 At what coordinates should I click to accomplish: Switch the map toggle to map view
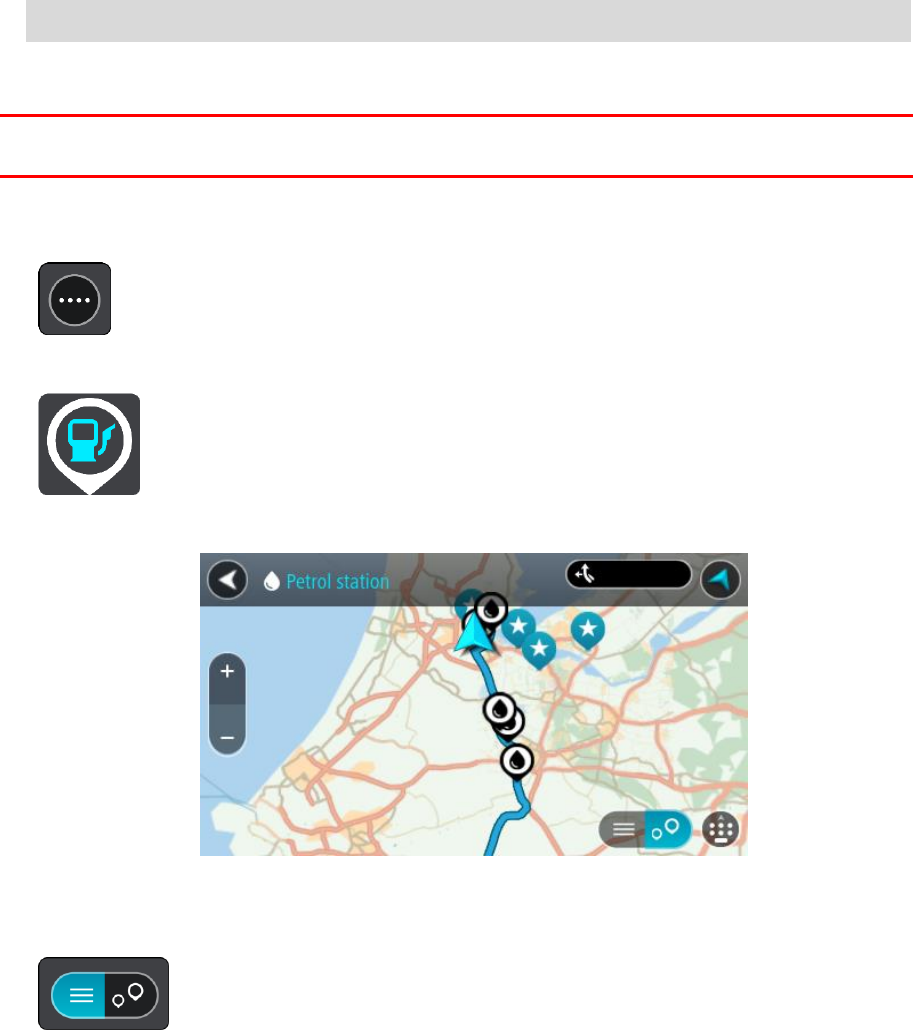click(668, 830)
